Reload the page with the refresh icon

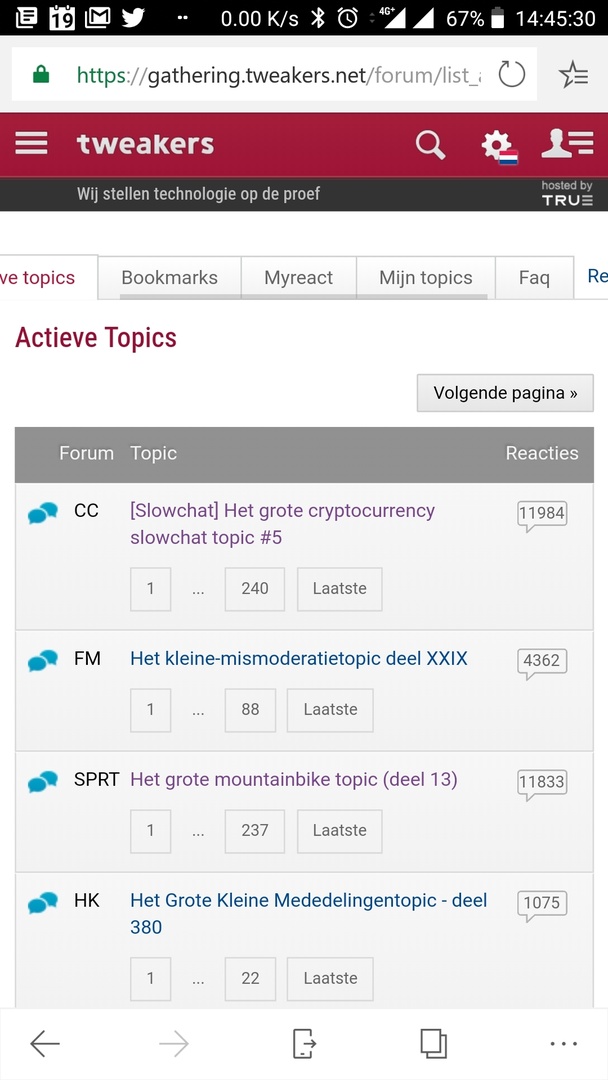[x=511, y=74]
